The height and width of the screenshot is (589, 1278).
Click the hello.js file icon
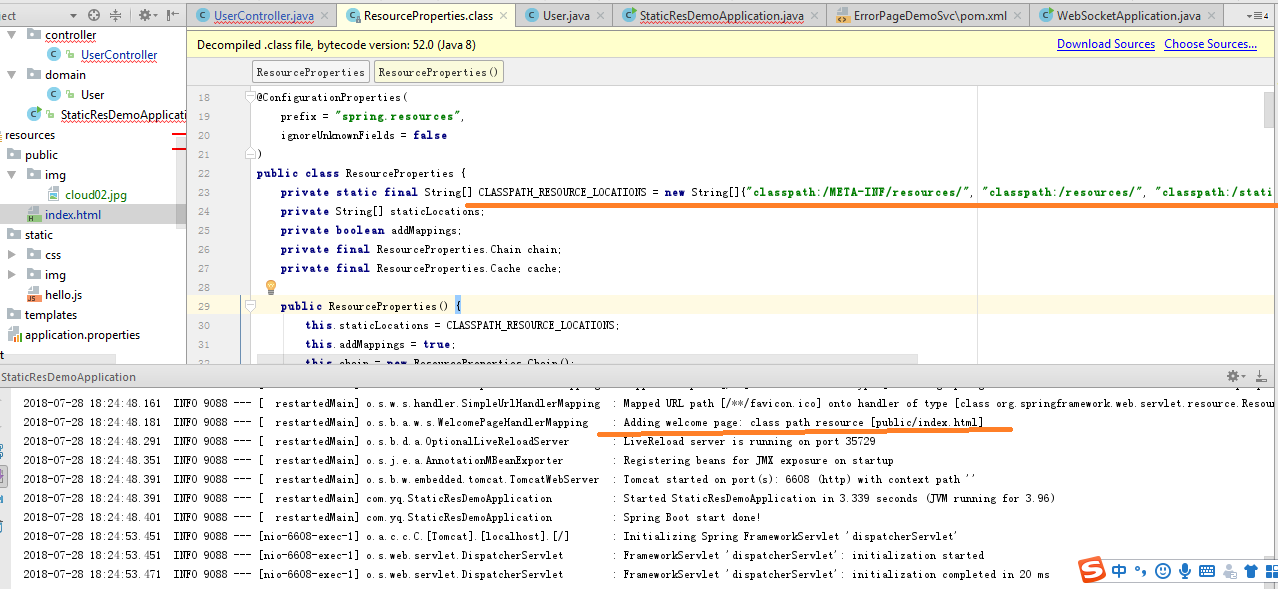click(33, 295)
